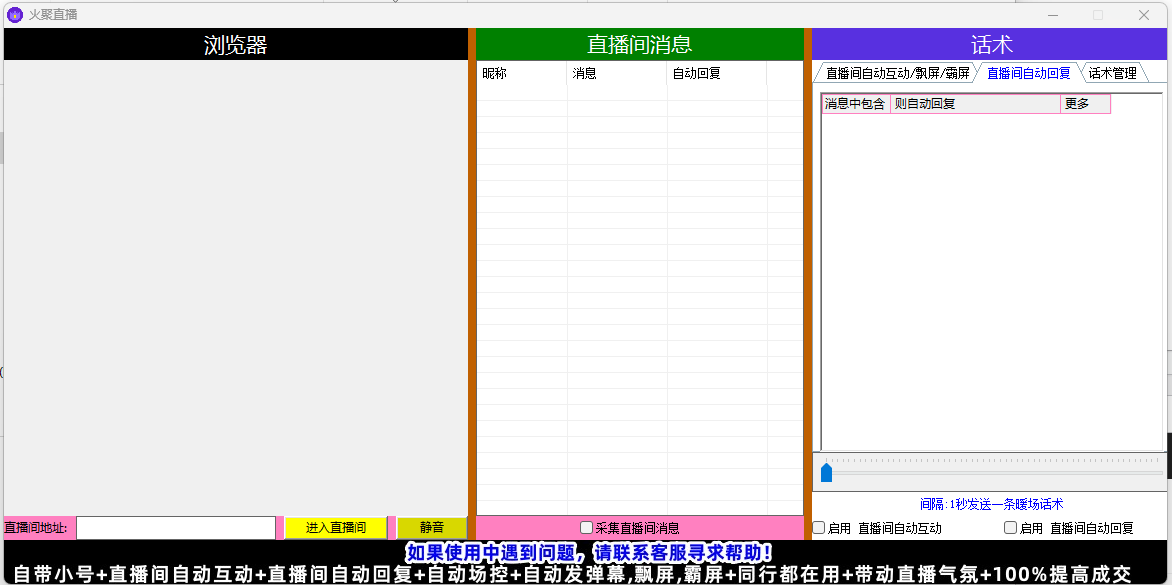Toggle the 启用 直播间自动互动 checkbox
Viewport: 1172px width, 585px height.
pos(819,528)
